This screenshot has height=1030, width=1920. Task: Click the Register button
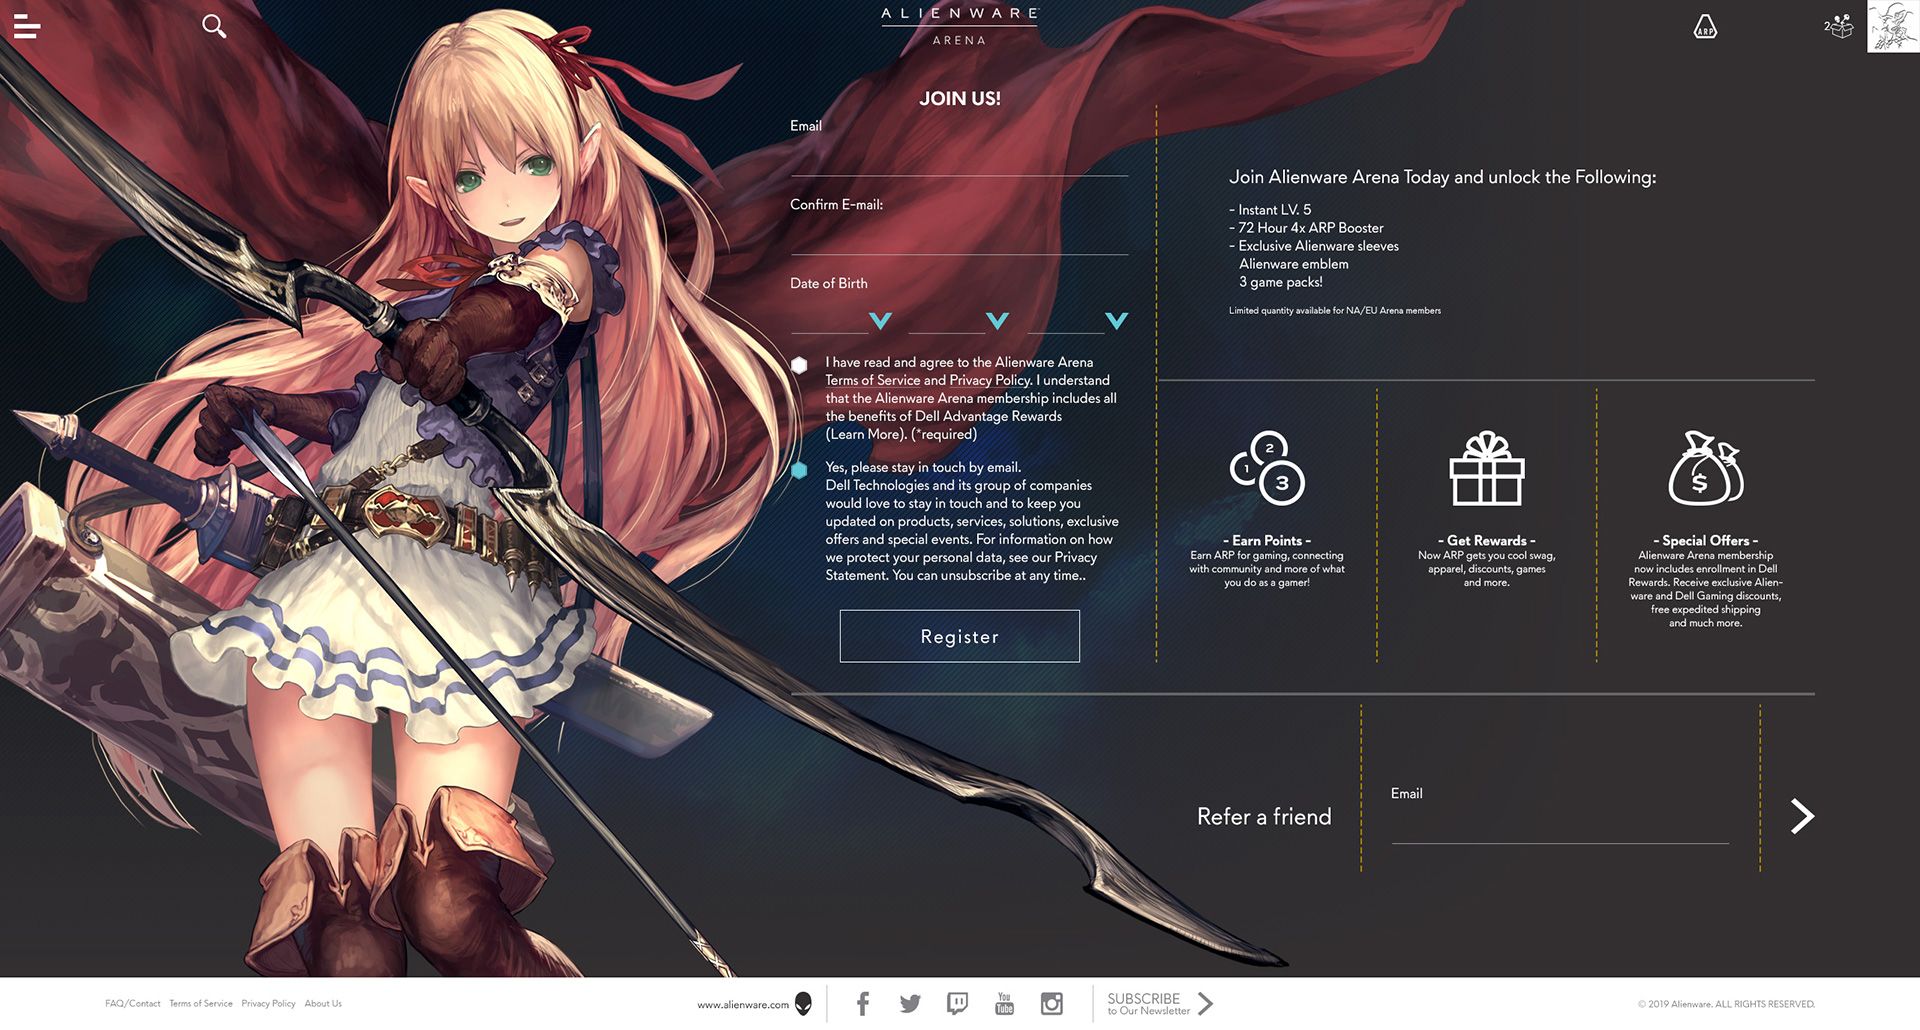pyautogui.click(x=959, y=636)
